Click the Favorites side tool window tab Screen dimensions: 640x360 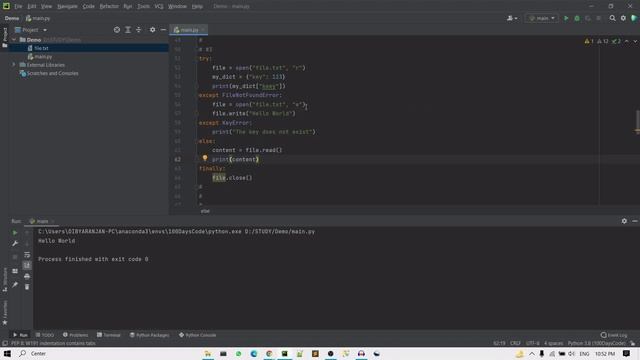click(5, 313)
